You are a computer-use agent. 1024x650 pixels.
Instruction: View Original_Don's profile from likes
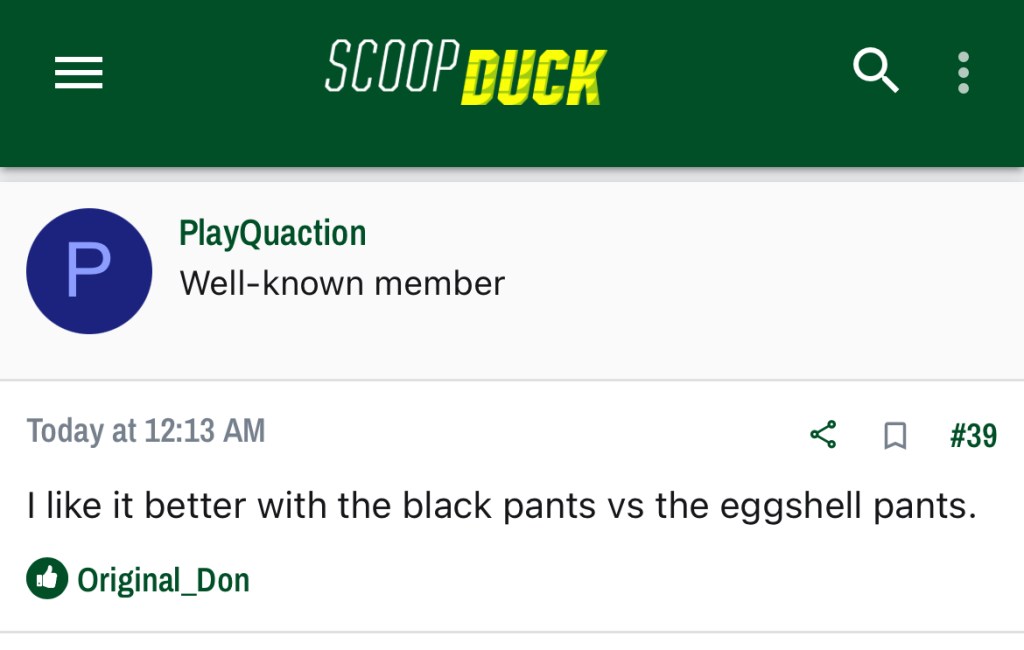[x=163, y=580]
